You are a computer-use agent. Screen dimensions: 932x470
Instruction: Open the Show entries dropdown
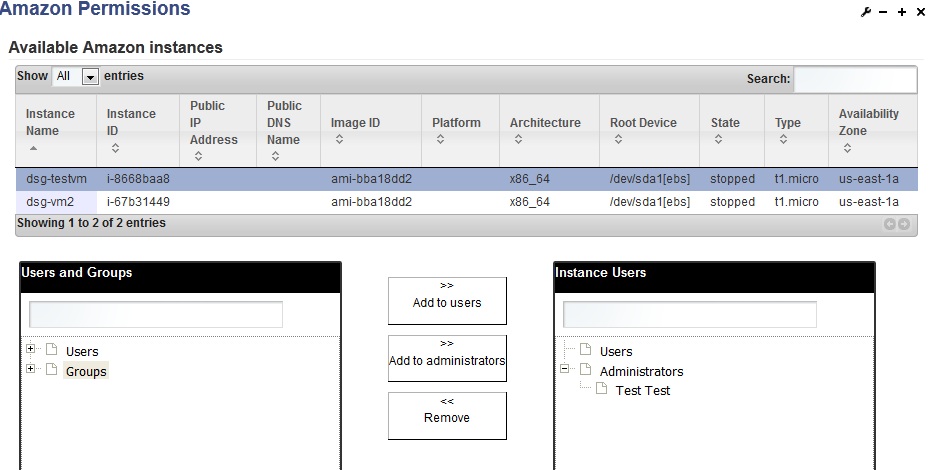point(75,76)
